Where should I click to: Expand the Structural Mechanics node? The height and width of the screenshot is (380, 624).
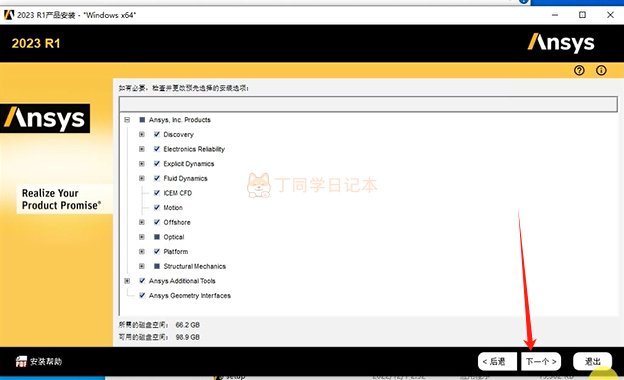142,266
